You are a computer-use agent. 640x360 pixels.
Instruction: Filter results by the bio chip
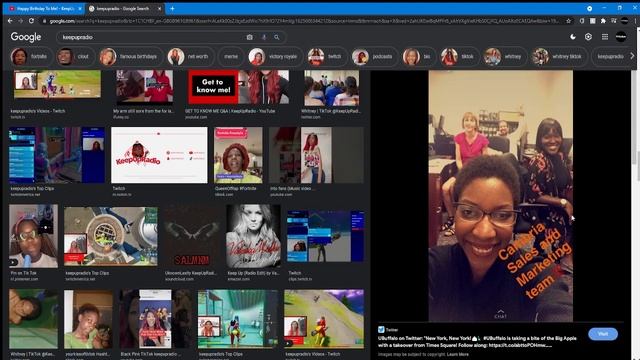(419, 56)
